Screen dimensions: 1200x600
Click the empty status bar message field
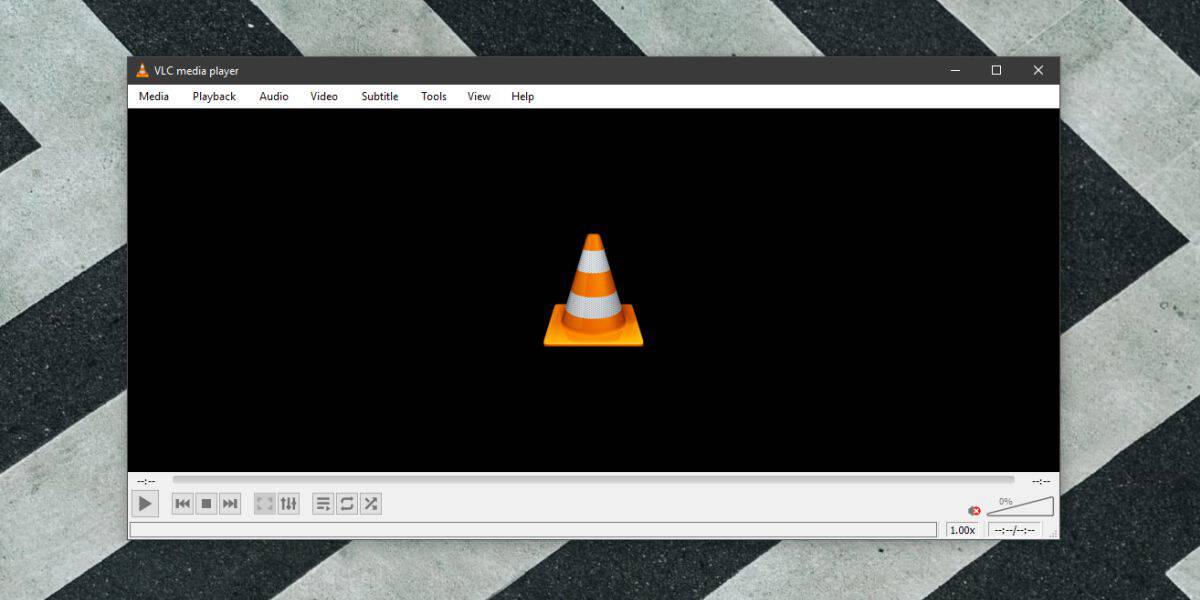click(534, 530)
